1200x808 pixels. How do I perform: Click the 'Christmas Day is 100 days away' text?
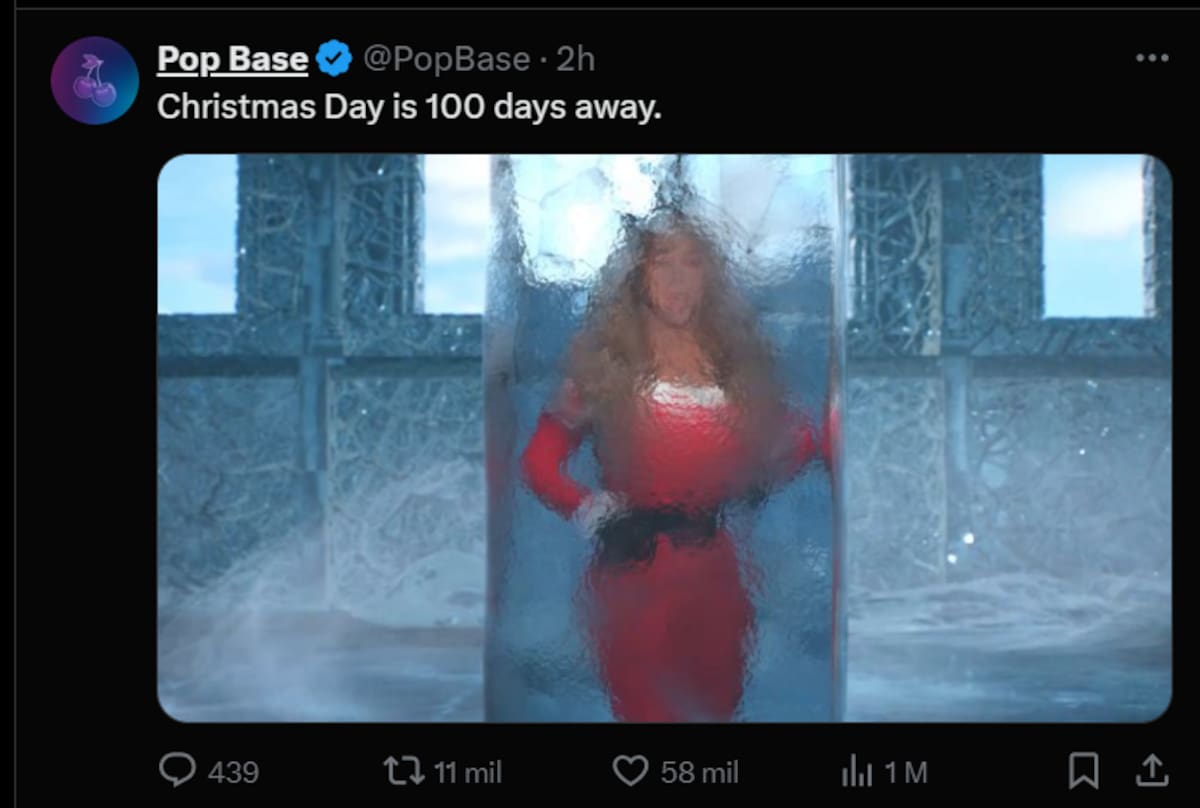(409, 107)
